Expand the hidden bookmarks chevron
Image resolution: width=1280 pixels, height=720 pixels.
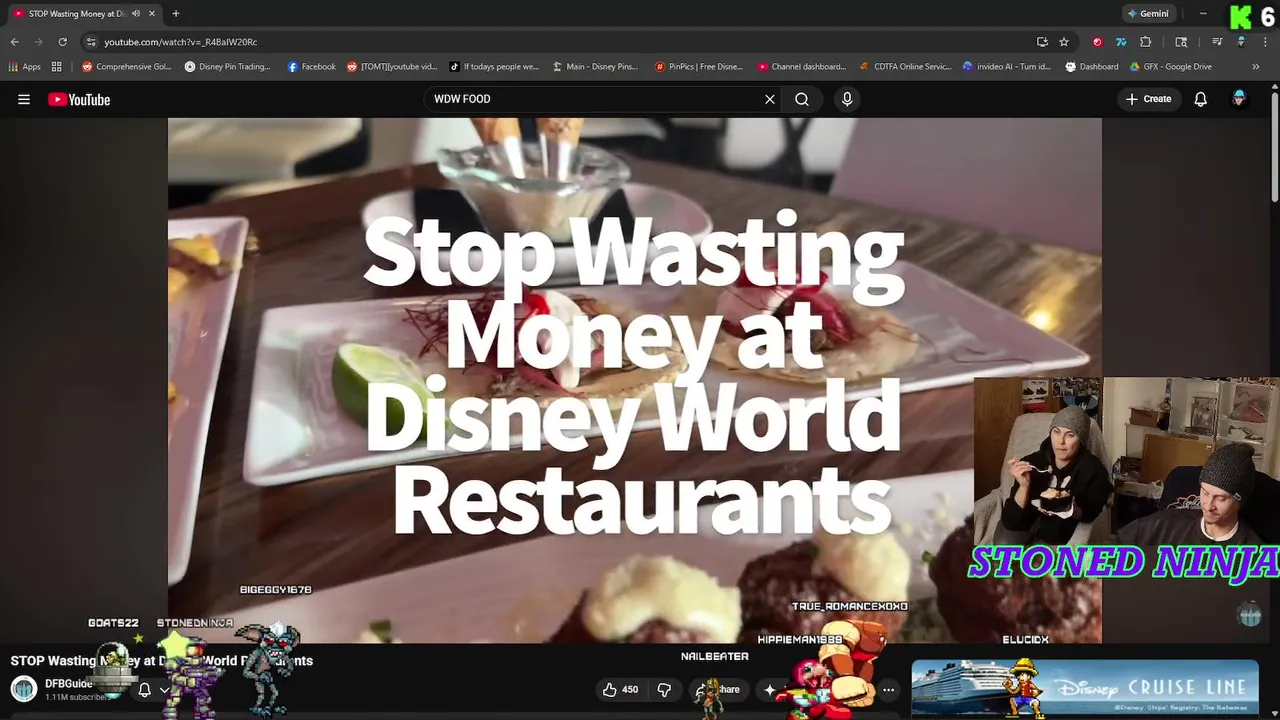(1256, 67)
